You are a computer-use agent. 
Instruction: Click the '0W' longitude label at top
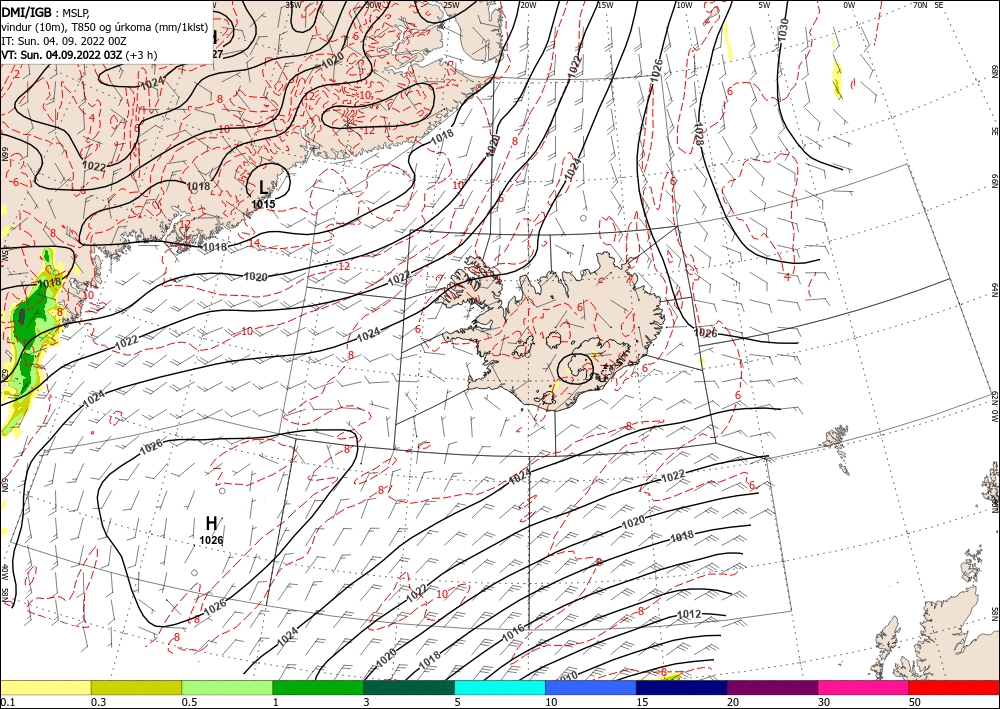[x=848, y=5]
